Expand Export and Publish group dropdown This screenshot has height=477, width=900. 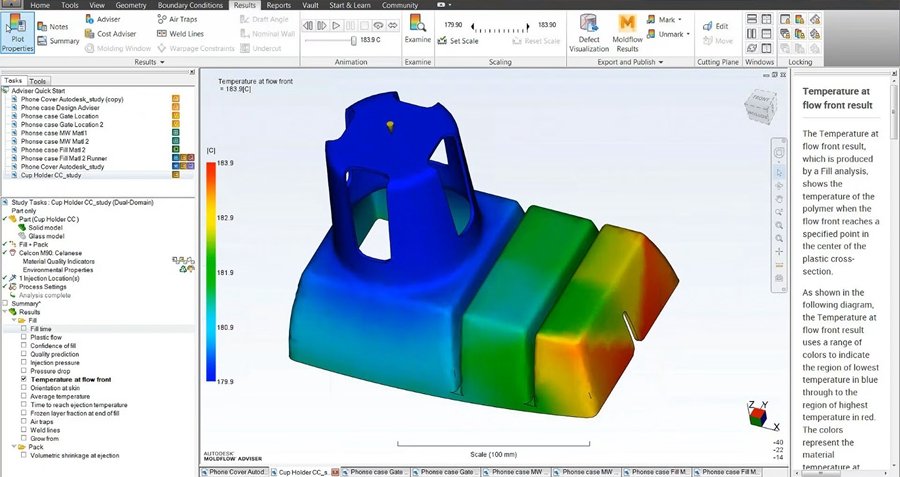[630, 62]
